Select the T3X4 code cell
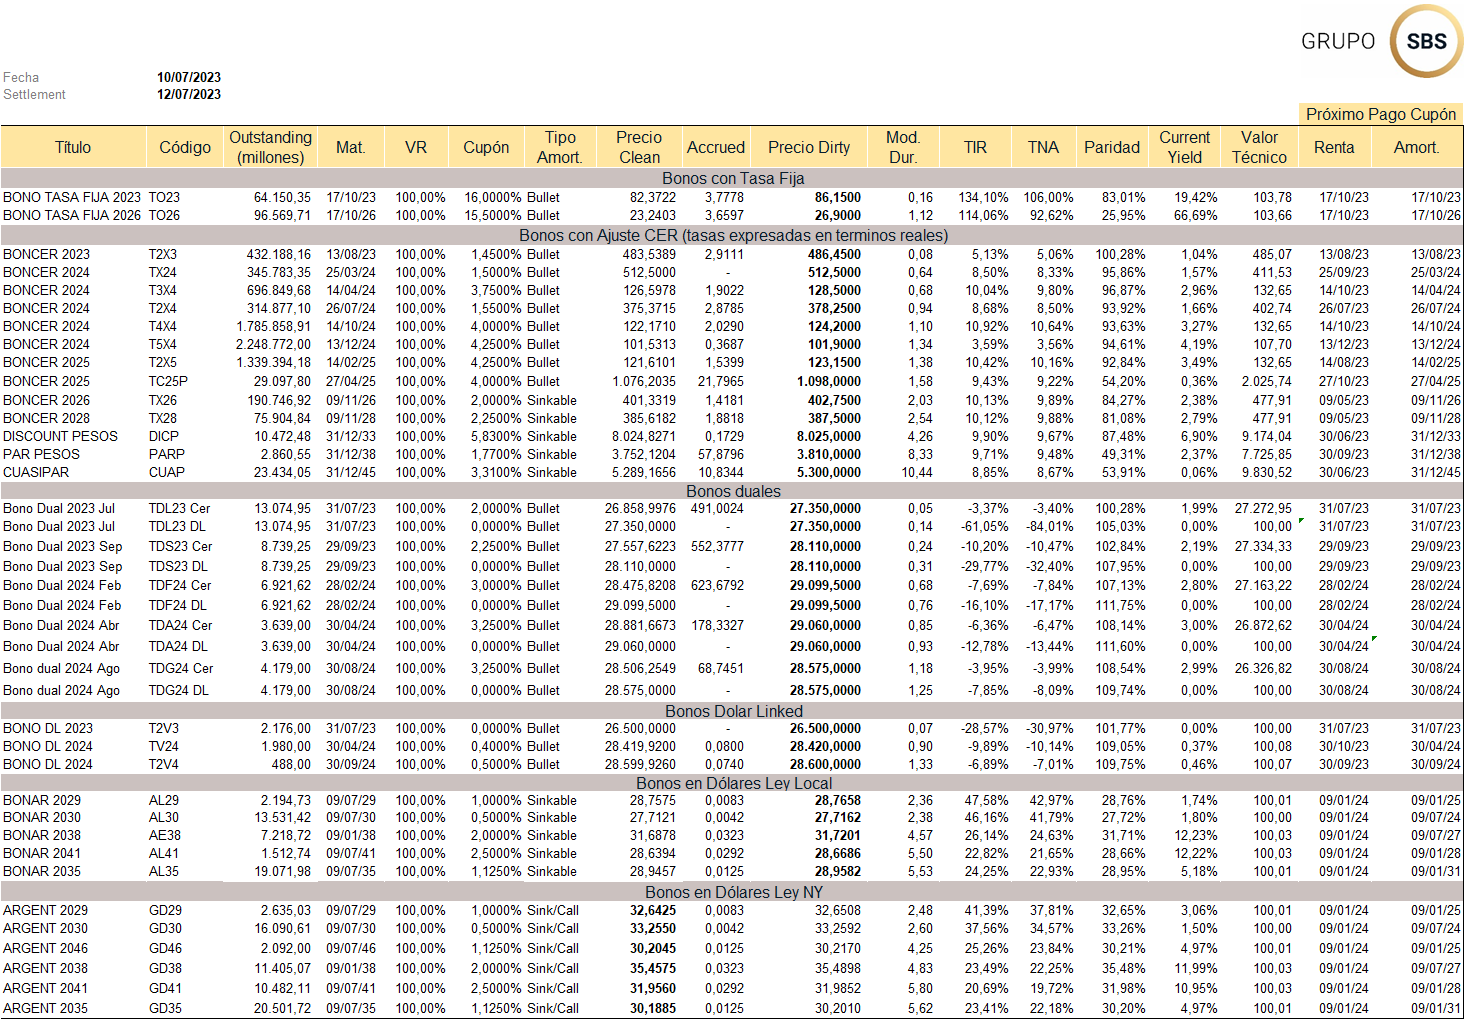Viewport: 1464px width, 1019px height. pyautogui.click(x=162, y=290)
